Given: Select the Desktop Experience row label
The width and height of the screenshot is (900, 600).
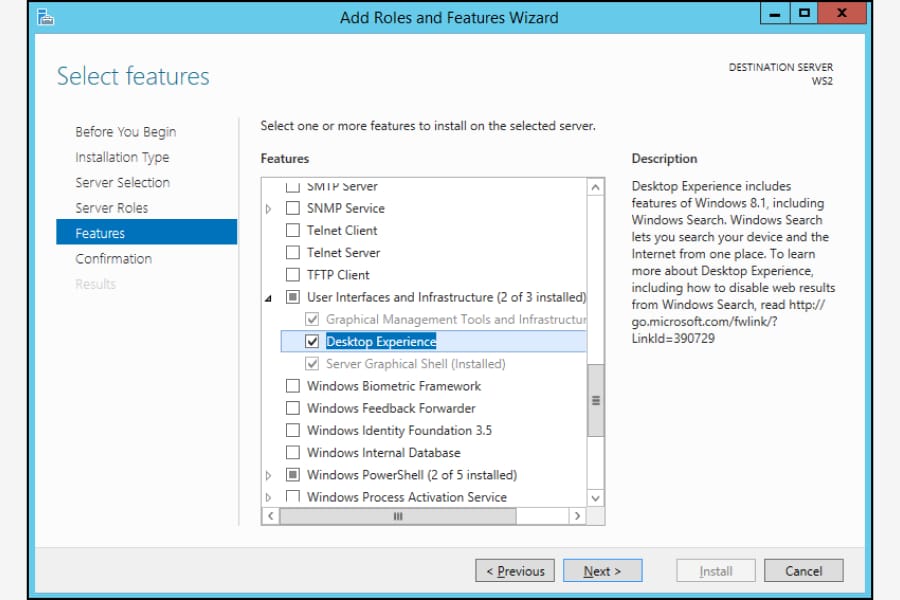Looking at the screenshot, I should point(381,342).
